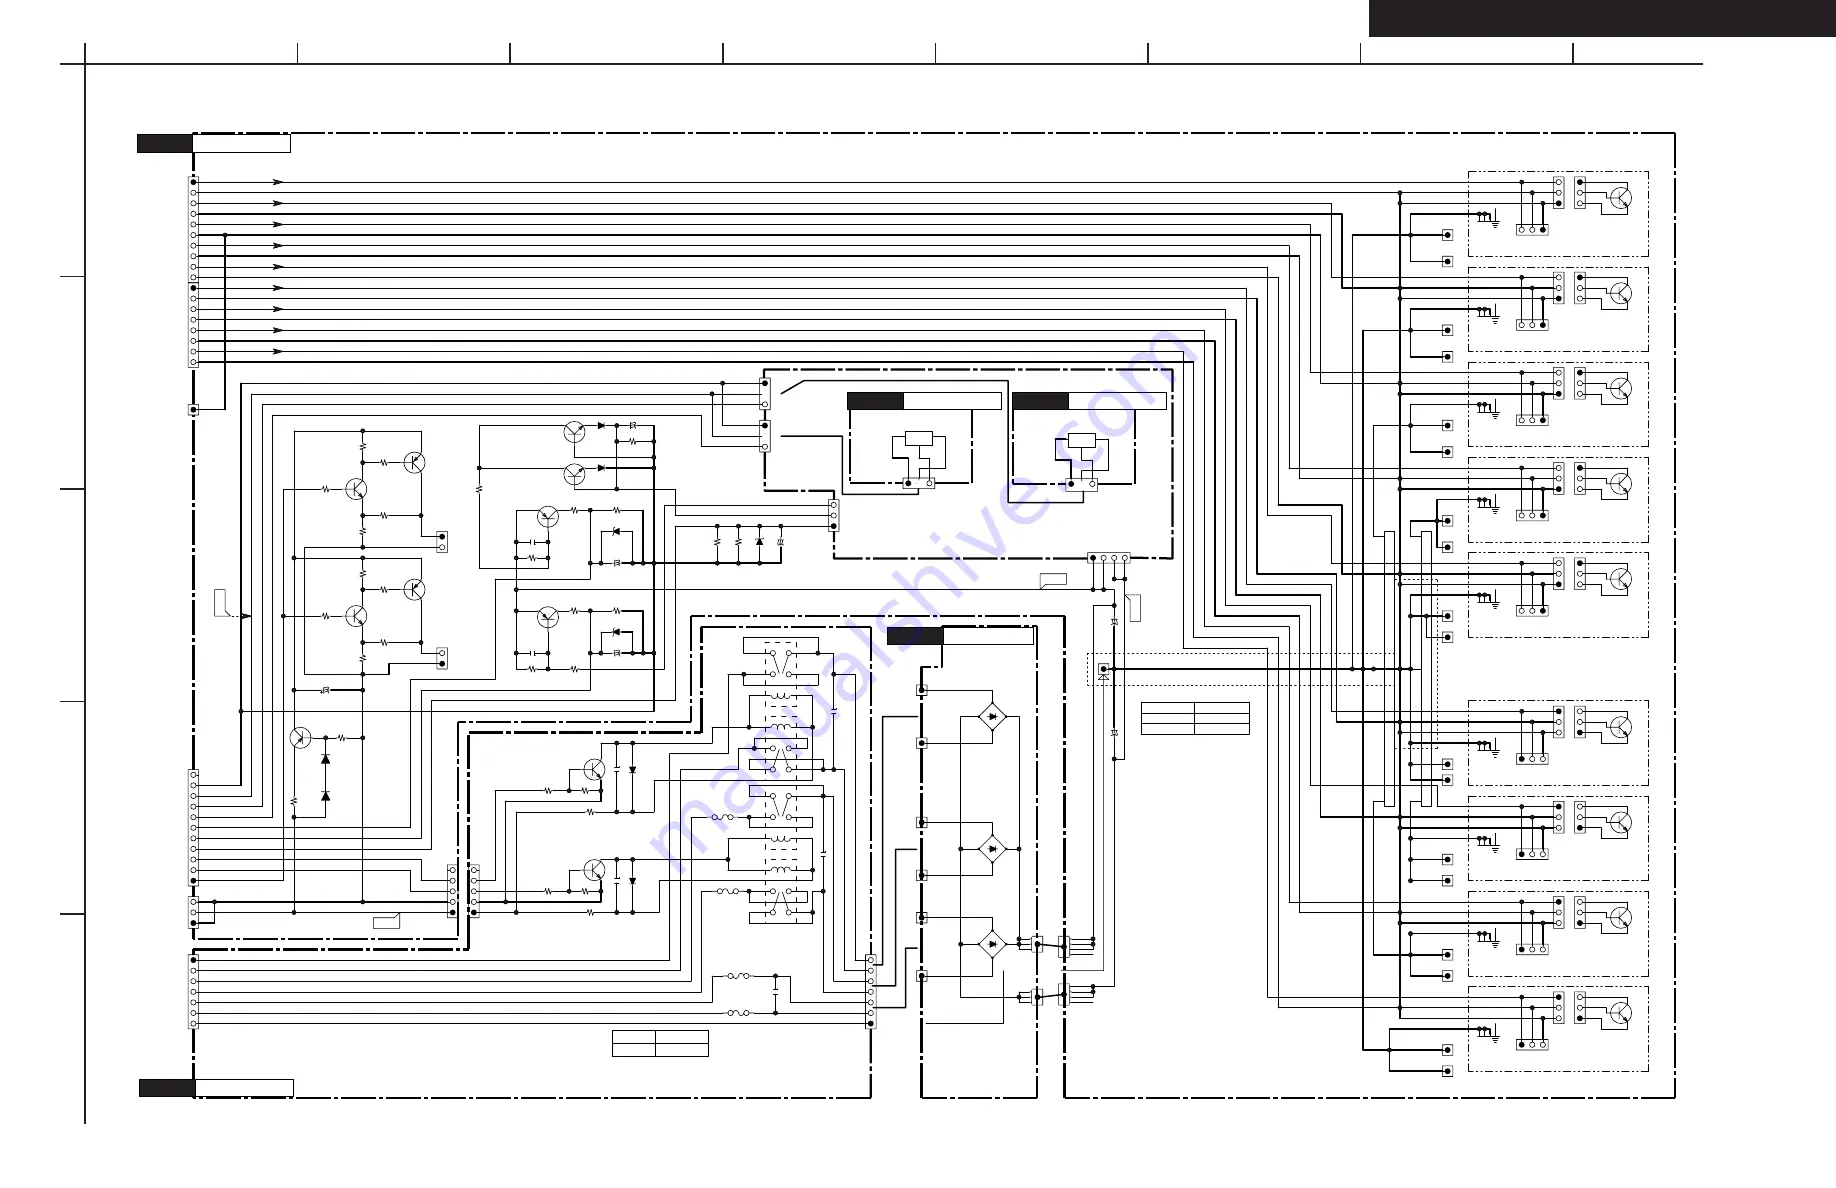Click the lower relay driver transistor
Image resolution: width=1836 pixels, height=1188 pixels.
pyautogui.click(x=594, y=869)
